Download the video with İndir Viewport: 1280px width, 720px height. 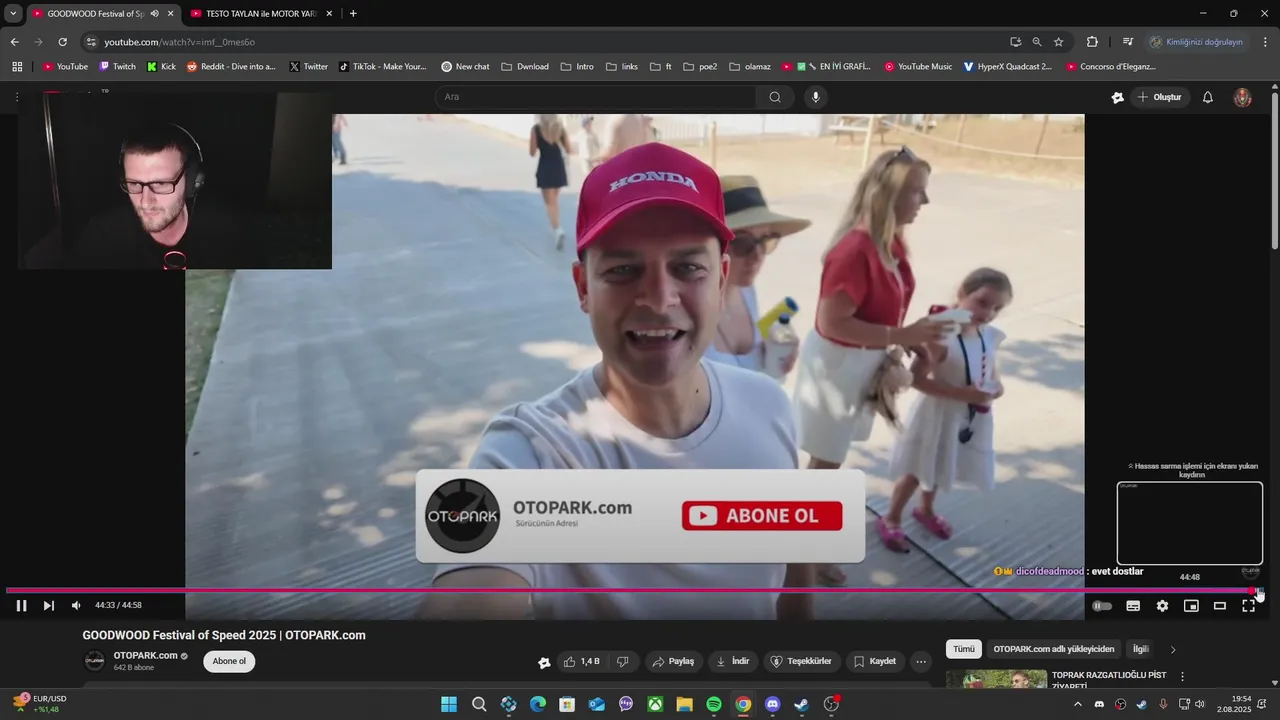pyautogui.click(x=732, y=661)
